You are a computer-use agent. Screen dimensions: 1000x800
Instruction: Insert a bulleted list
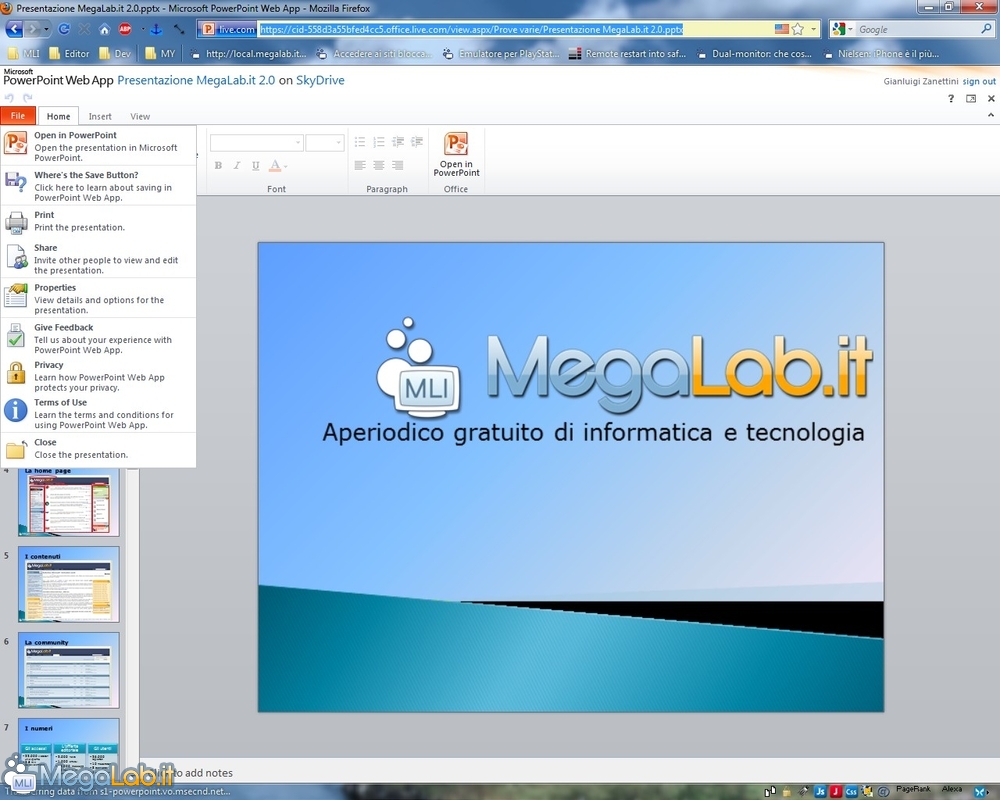(x=360, y=142)
